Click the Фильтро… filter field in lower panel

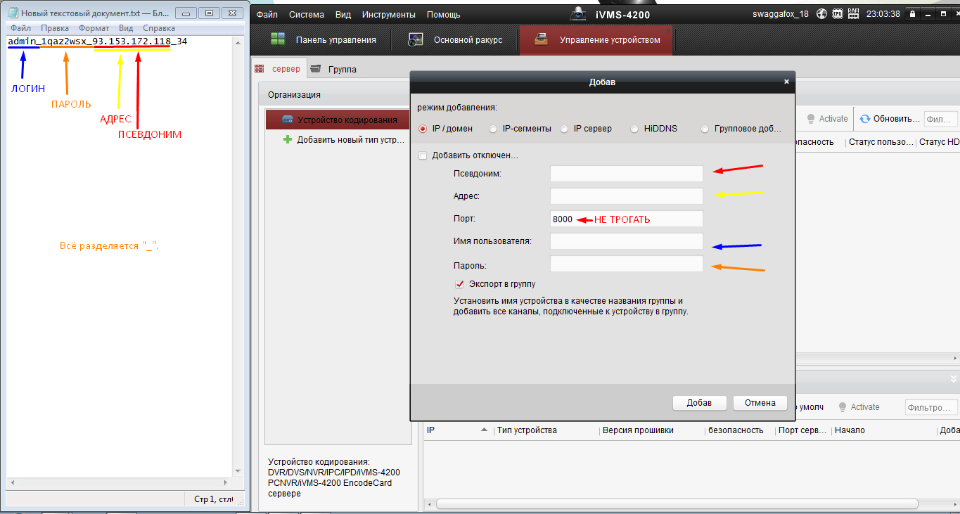point(930,408)
